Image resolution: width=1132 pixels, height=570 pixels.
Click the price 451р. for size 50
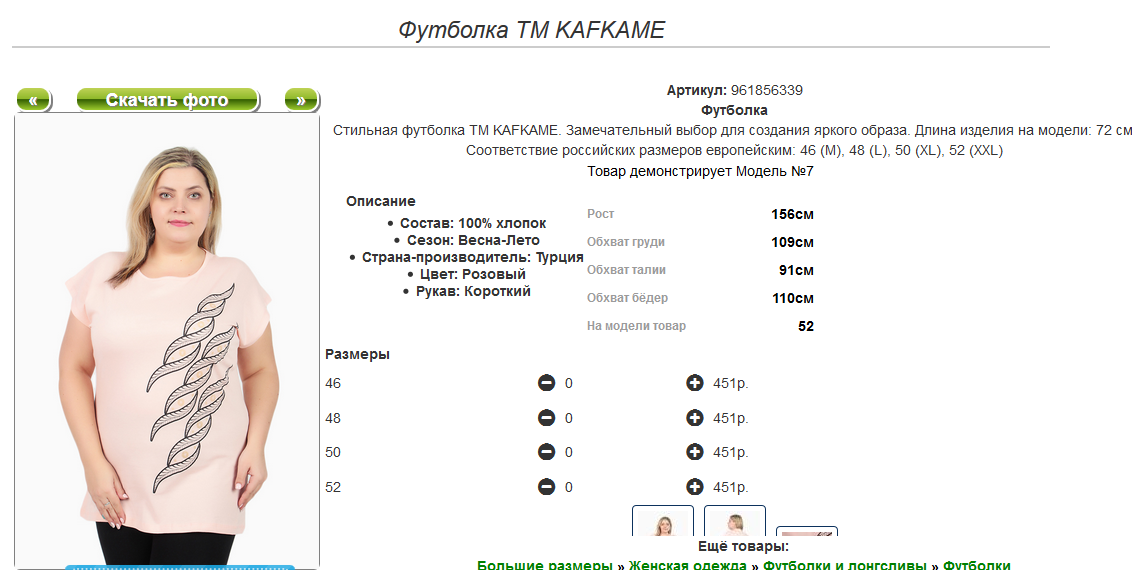coord(731,452)
